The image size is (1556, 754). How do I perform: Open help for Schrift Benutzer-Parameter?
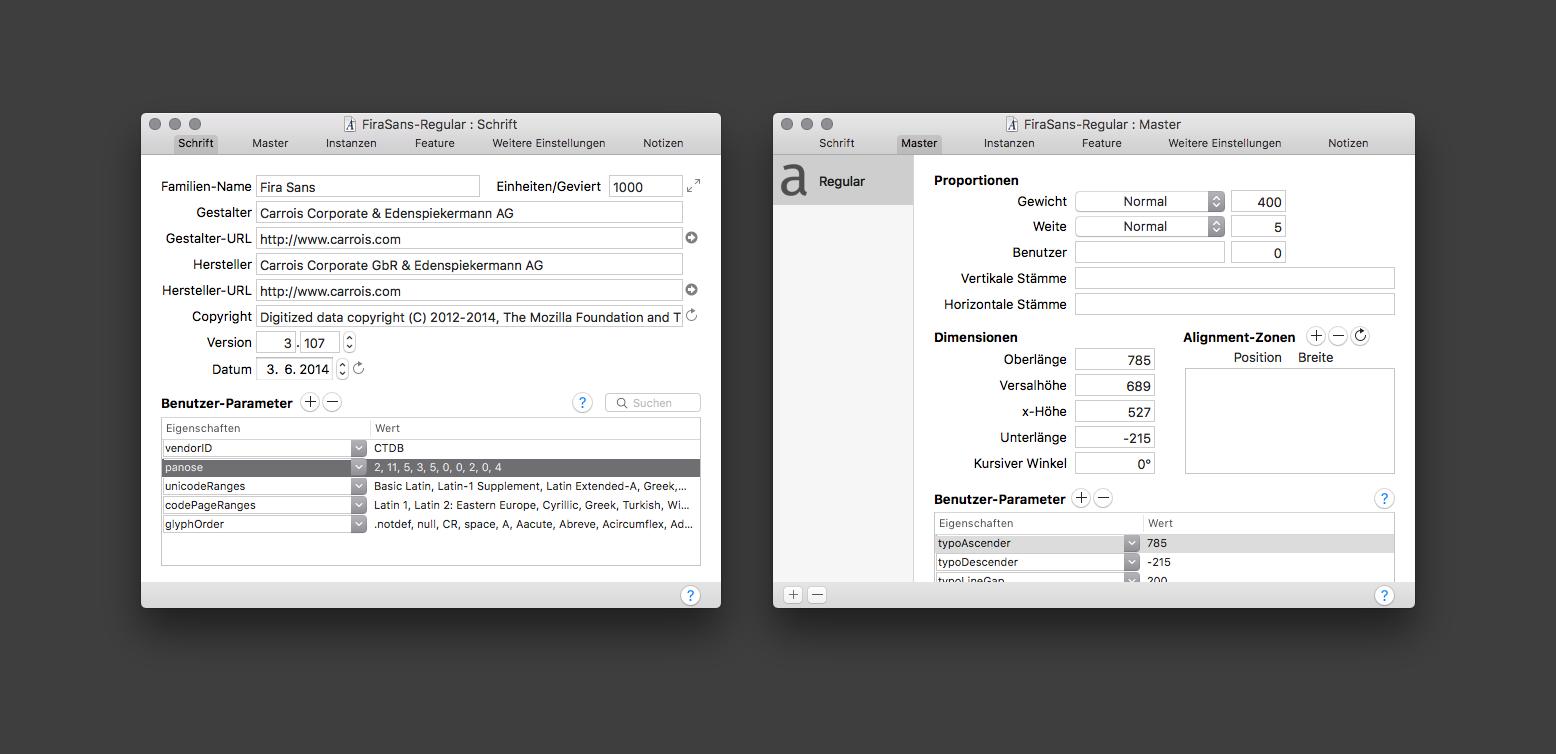583,403
